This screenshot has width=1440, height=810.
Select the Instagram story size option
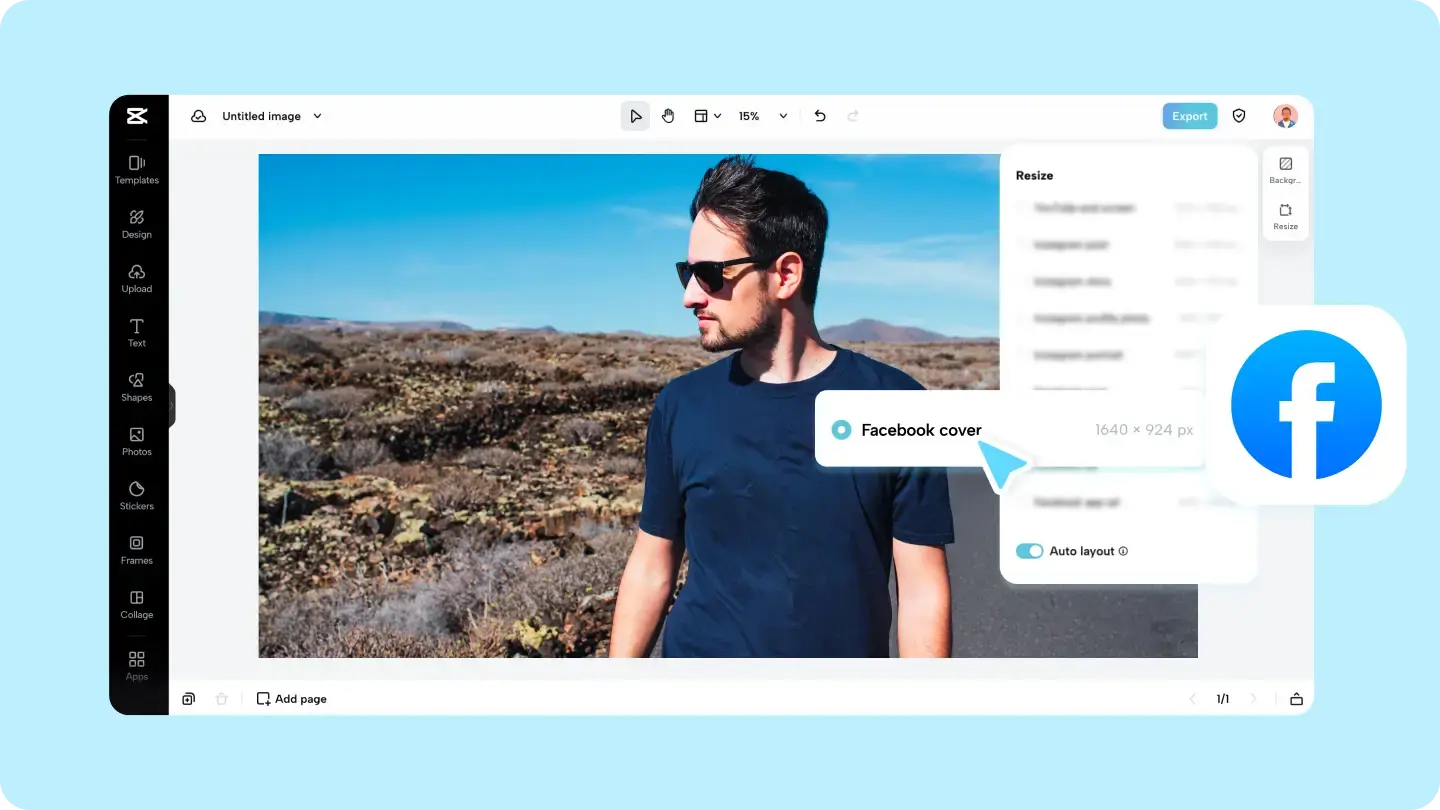click(1128, 282)
